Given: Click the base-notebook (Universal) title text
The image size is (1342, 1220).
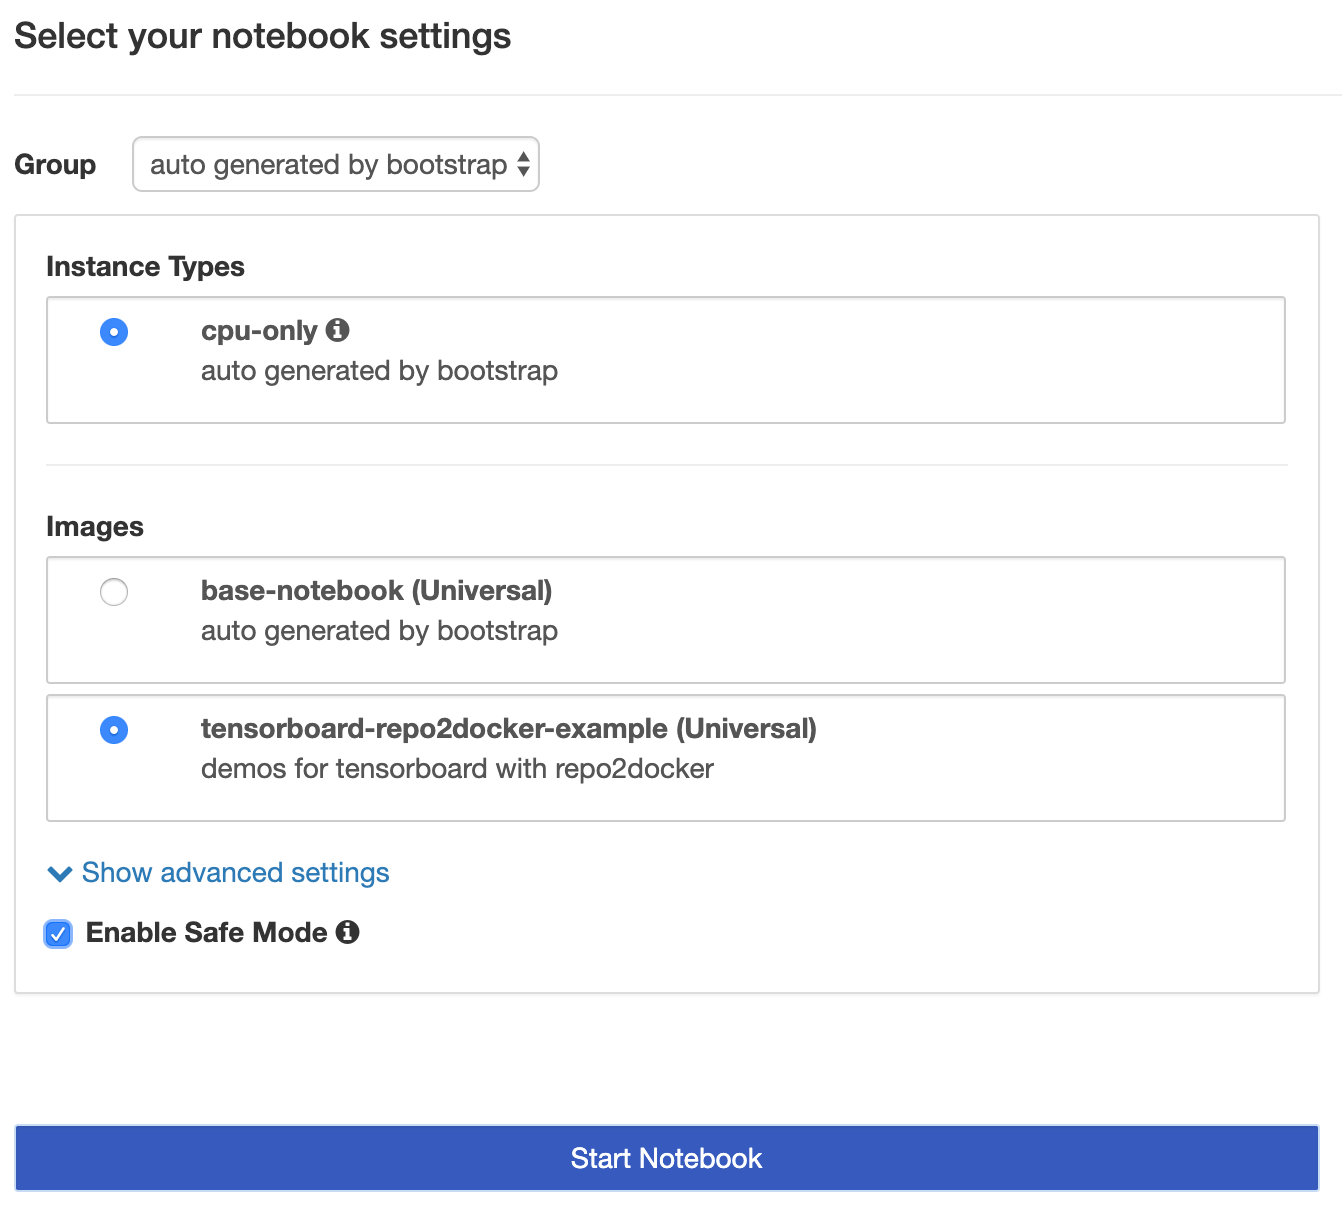Looking at the screenshot, I should [x=376, y=590].
